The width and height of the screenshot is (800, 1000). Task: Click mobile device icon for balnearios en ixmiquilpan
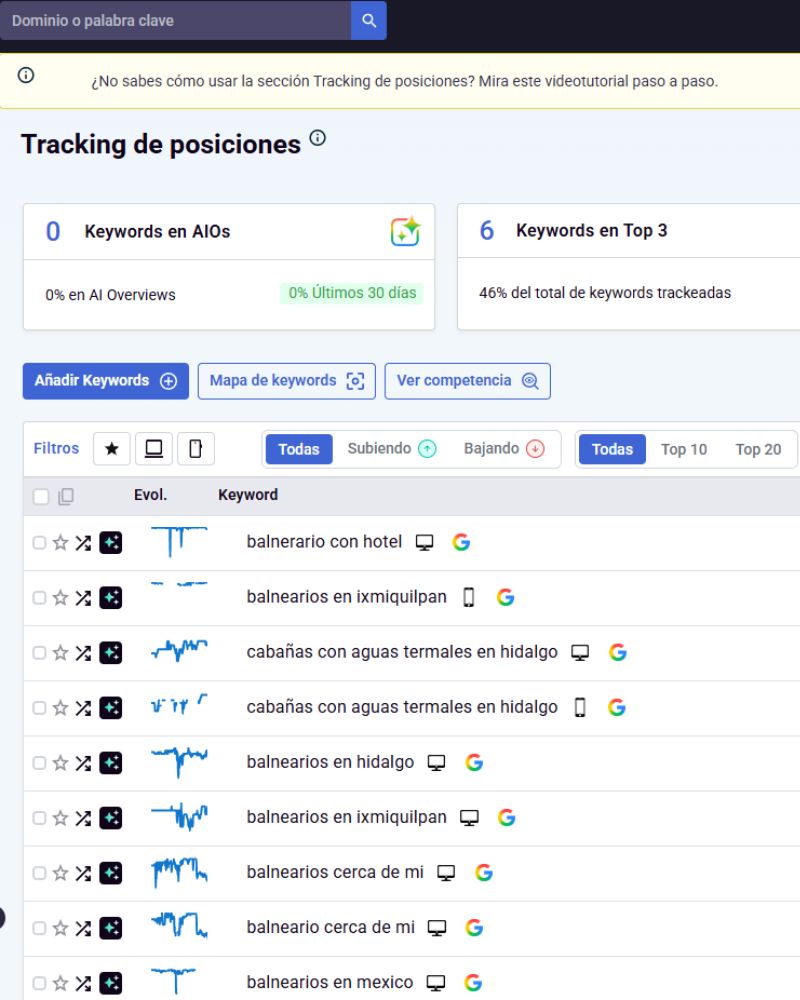click(x=469, y=597)
